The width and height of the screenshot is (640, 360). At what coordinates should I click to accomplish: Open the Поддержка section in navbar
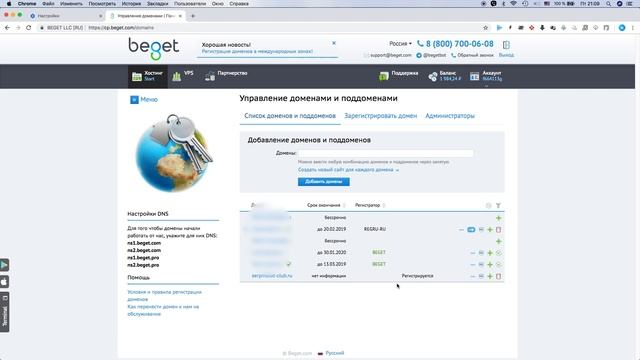pos(398,76)
